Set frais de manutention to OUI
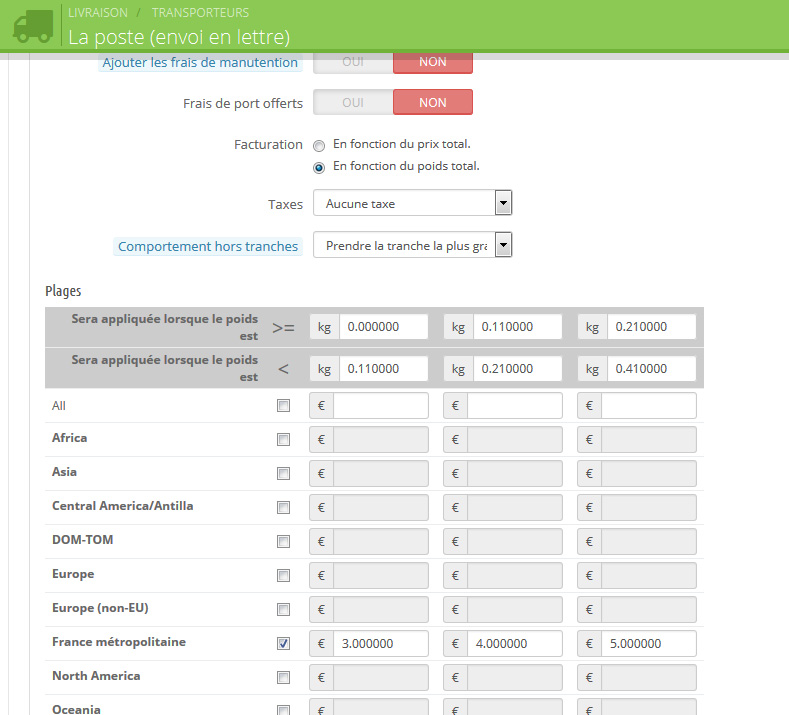The height and width of the screenshot is (715, 789). 353,62
